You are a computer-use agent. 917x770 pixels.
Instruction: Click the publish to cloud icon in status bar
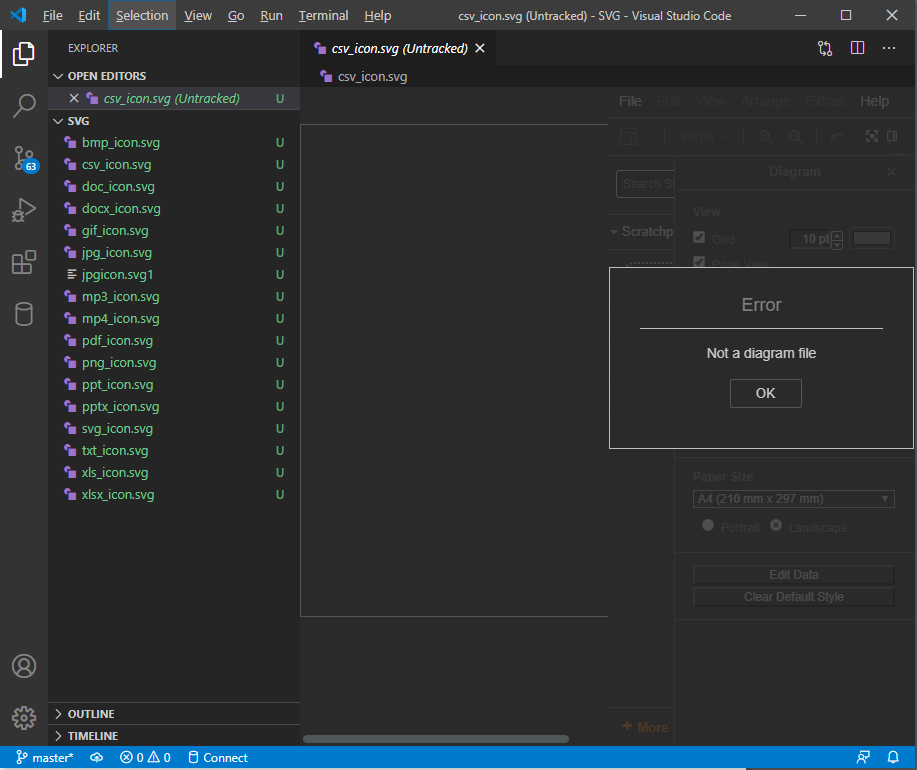[96, 758]
